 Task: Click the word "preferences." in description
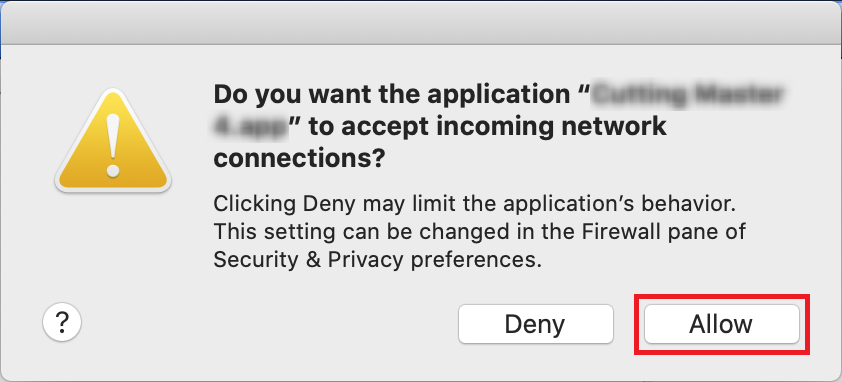[x=475, y=262]
